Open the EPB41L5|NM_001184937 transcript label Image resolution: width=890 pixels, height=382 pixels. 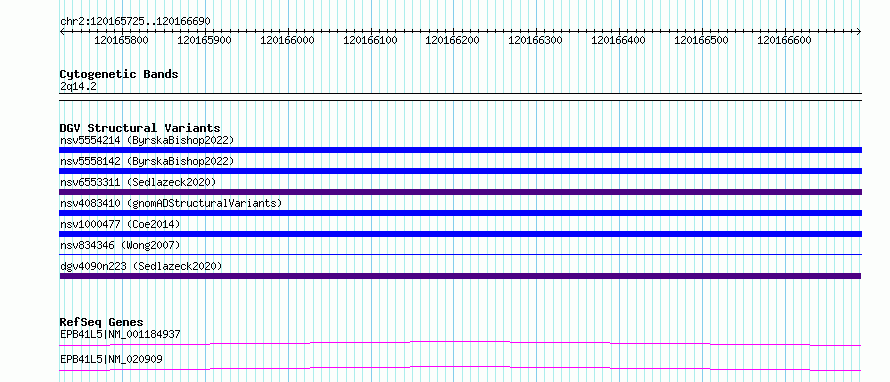coord(120,334)
